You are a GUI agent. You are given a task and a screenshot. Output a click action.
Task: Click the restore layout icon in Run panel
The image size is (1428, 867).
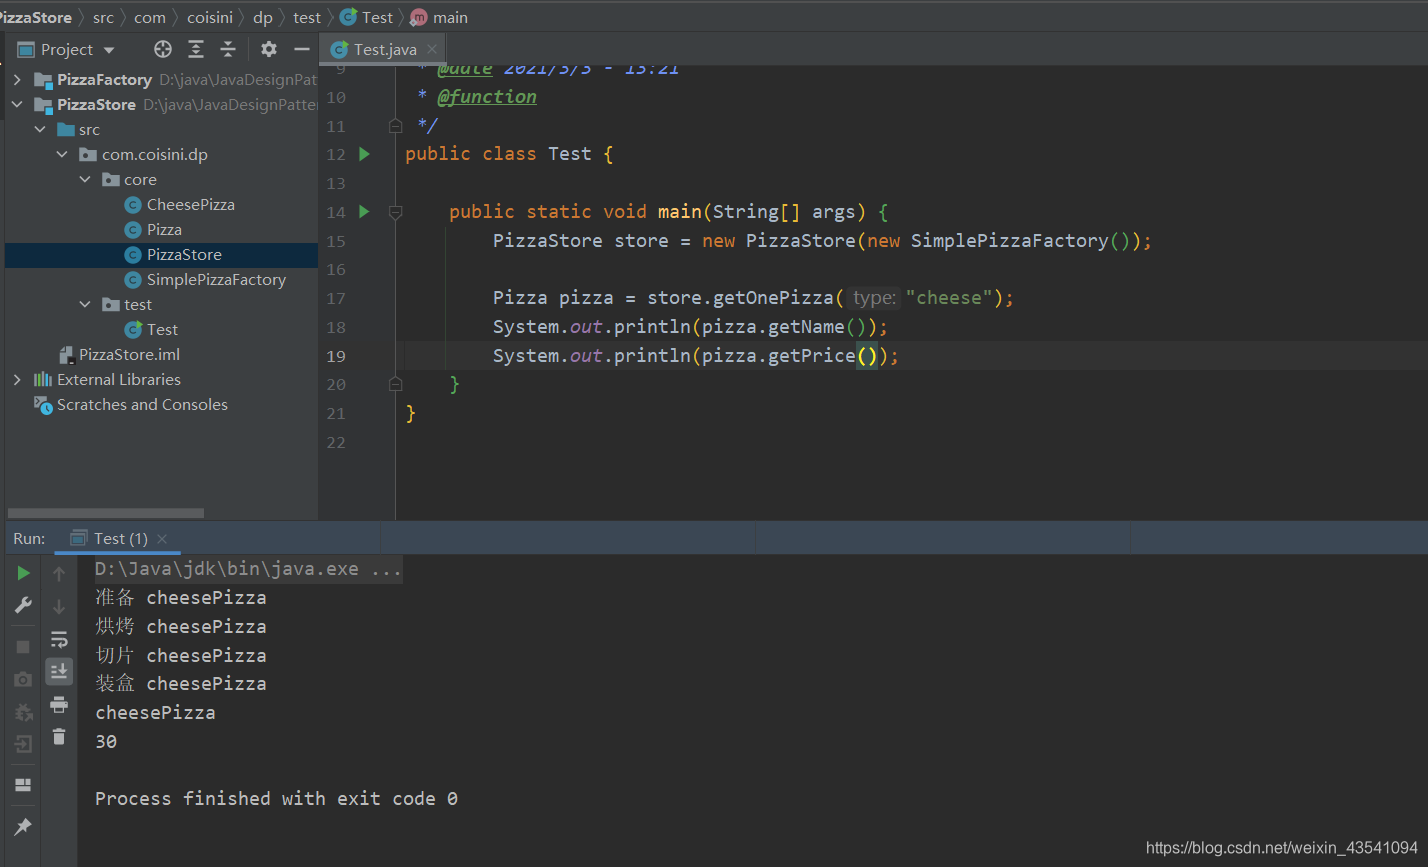23,785
